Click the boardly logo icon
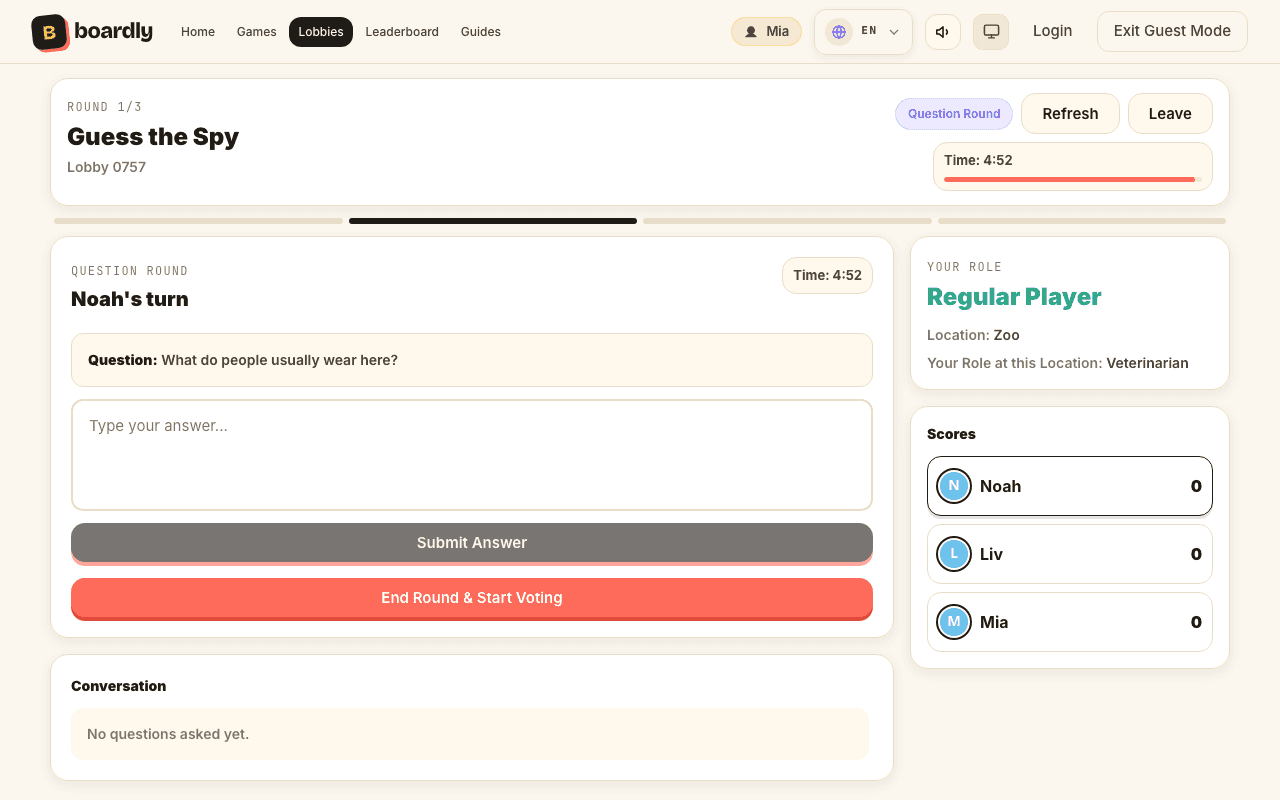This screenshot has height=800, width=1280. 50,32
